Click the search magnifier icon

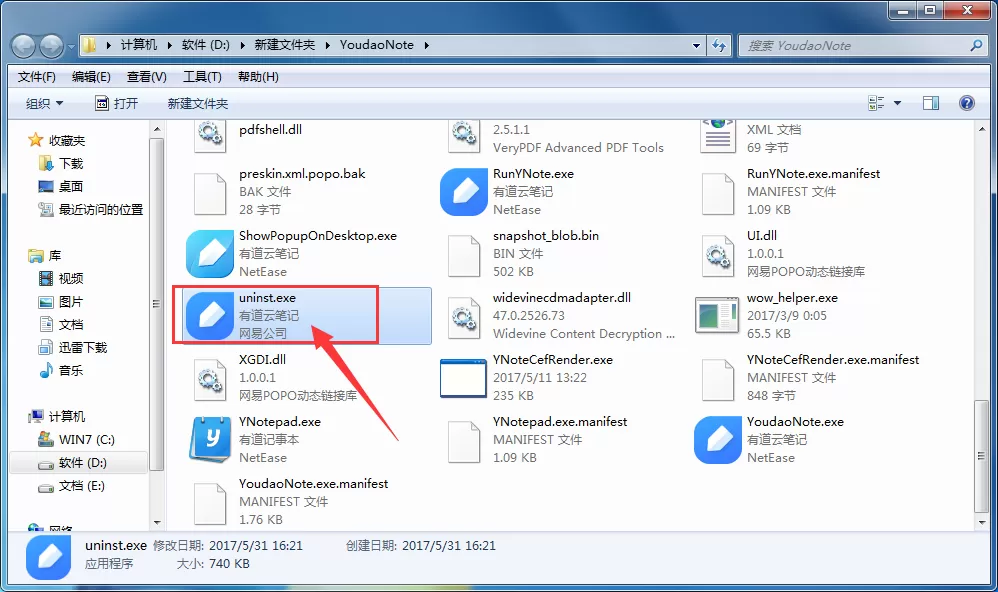coord(976,45)
